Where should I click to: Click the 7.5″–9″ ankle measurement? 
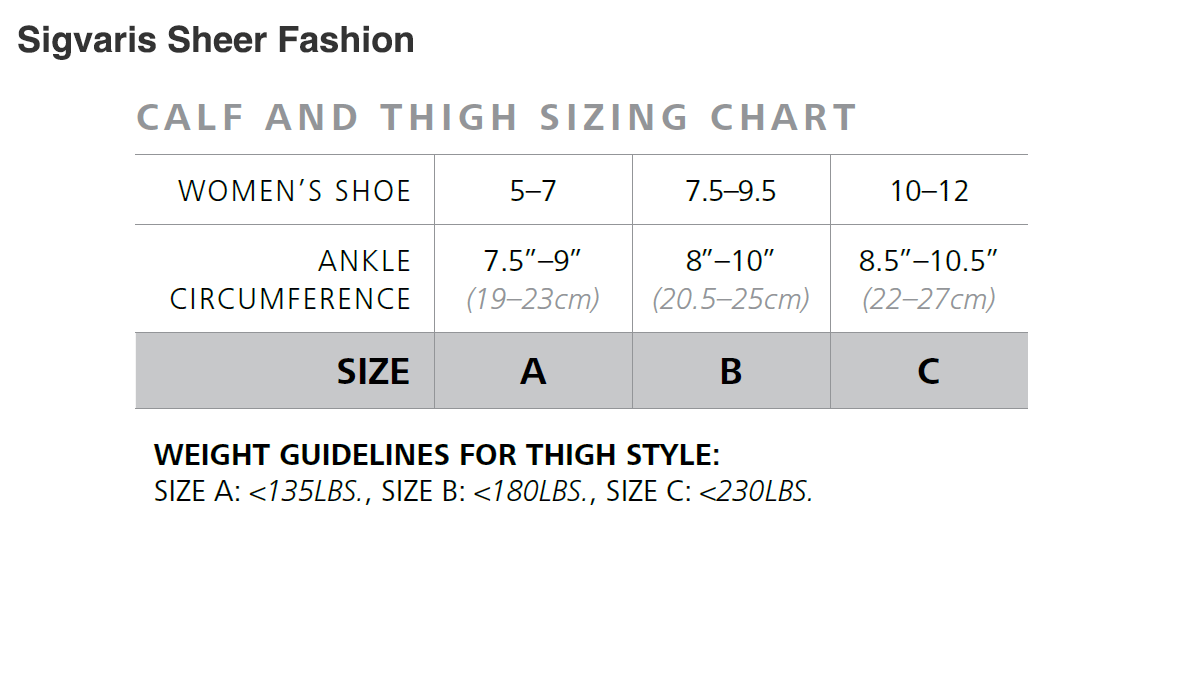coord(533,261)
